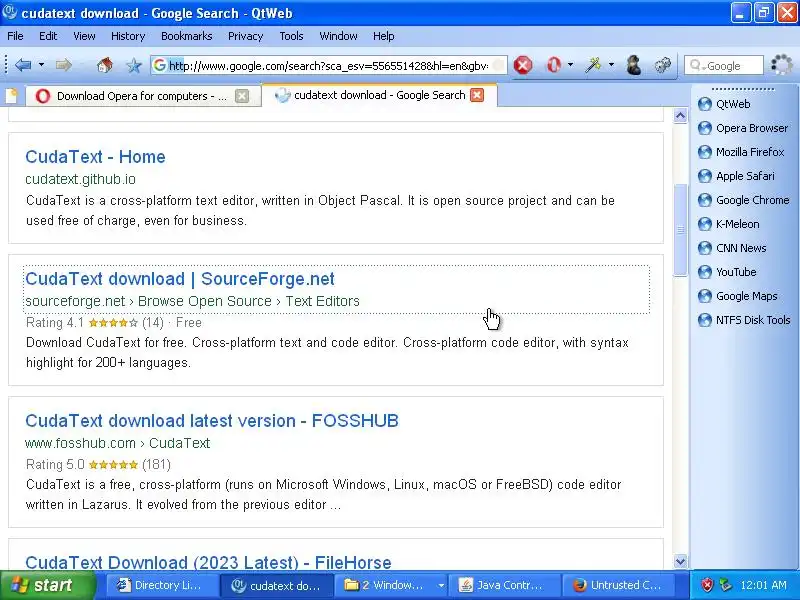Open the History menu
The image size is (800, 600).
[x=128, y=36]
